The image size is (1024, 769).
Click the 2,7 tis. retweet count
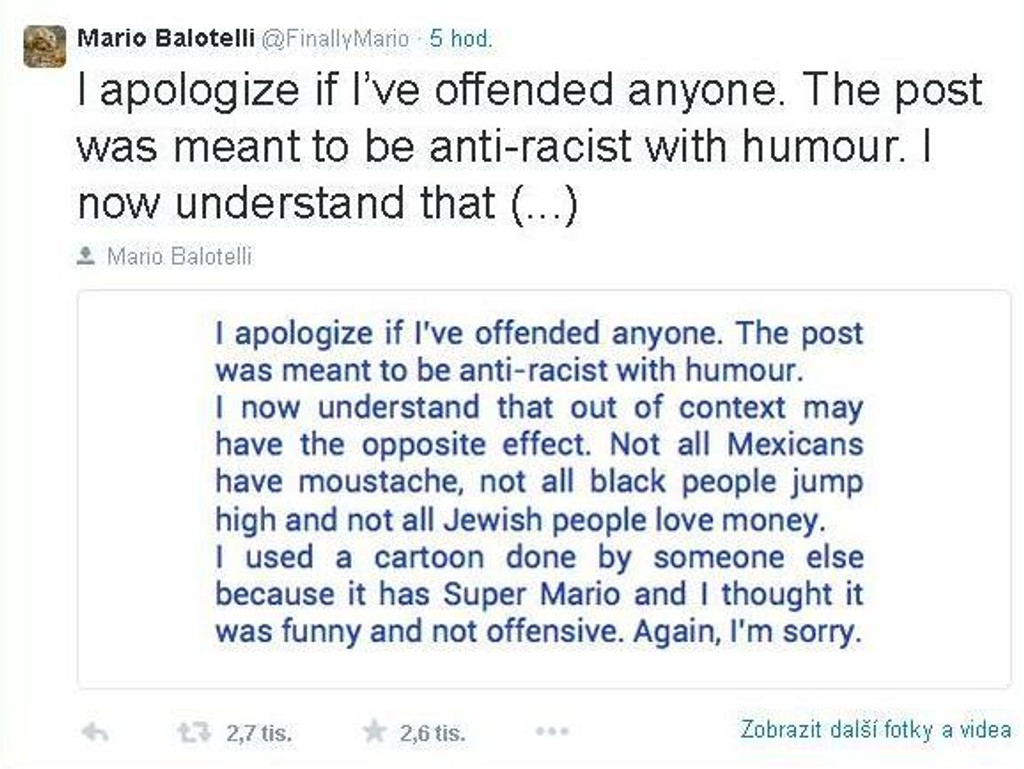tap(259, 734)
